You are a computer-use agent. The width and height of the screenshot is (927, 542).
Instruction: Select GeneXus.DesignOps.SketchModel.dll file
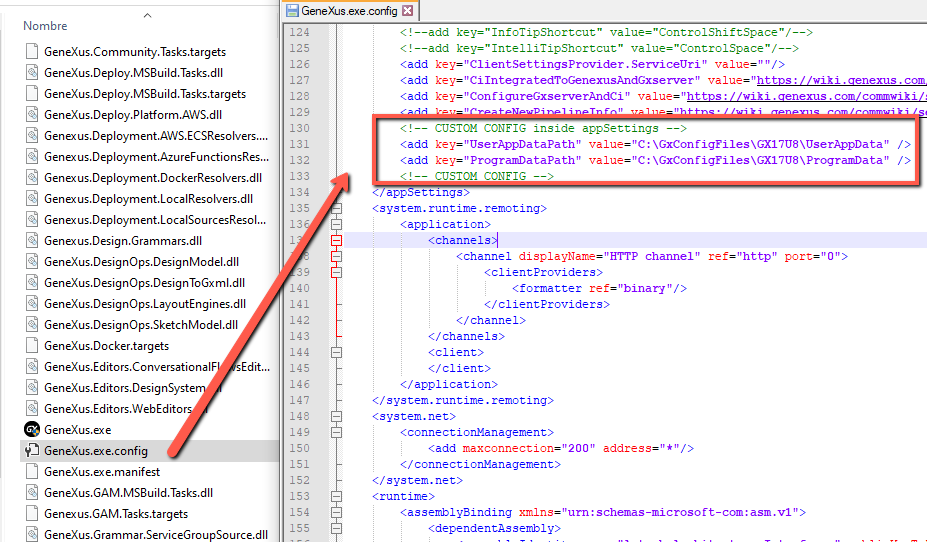click(x=141, y=324)
